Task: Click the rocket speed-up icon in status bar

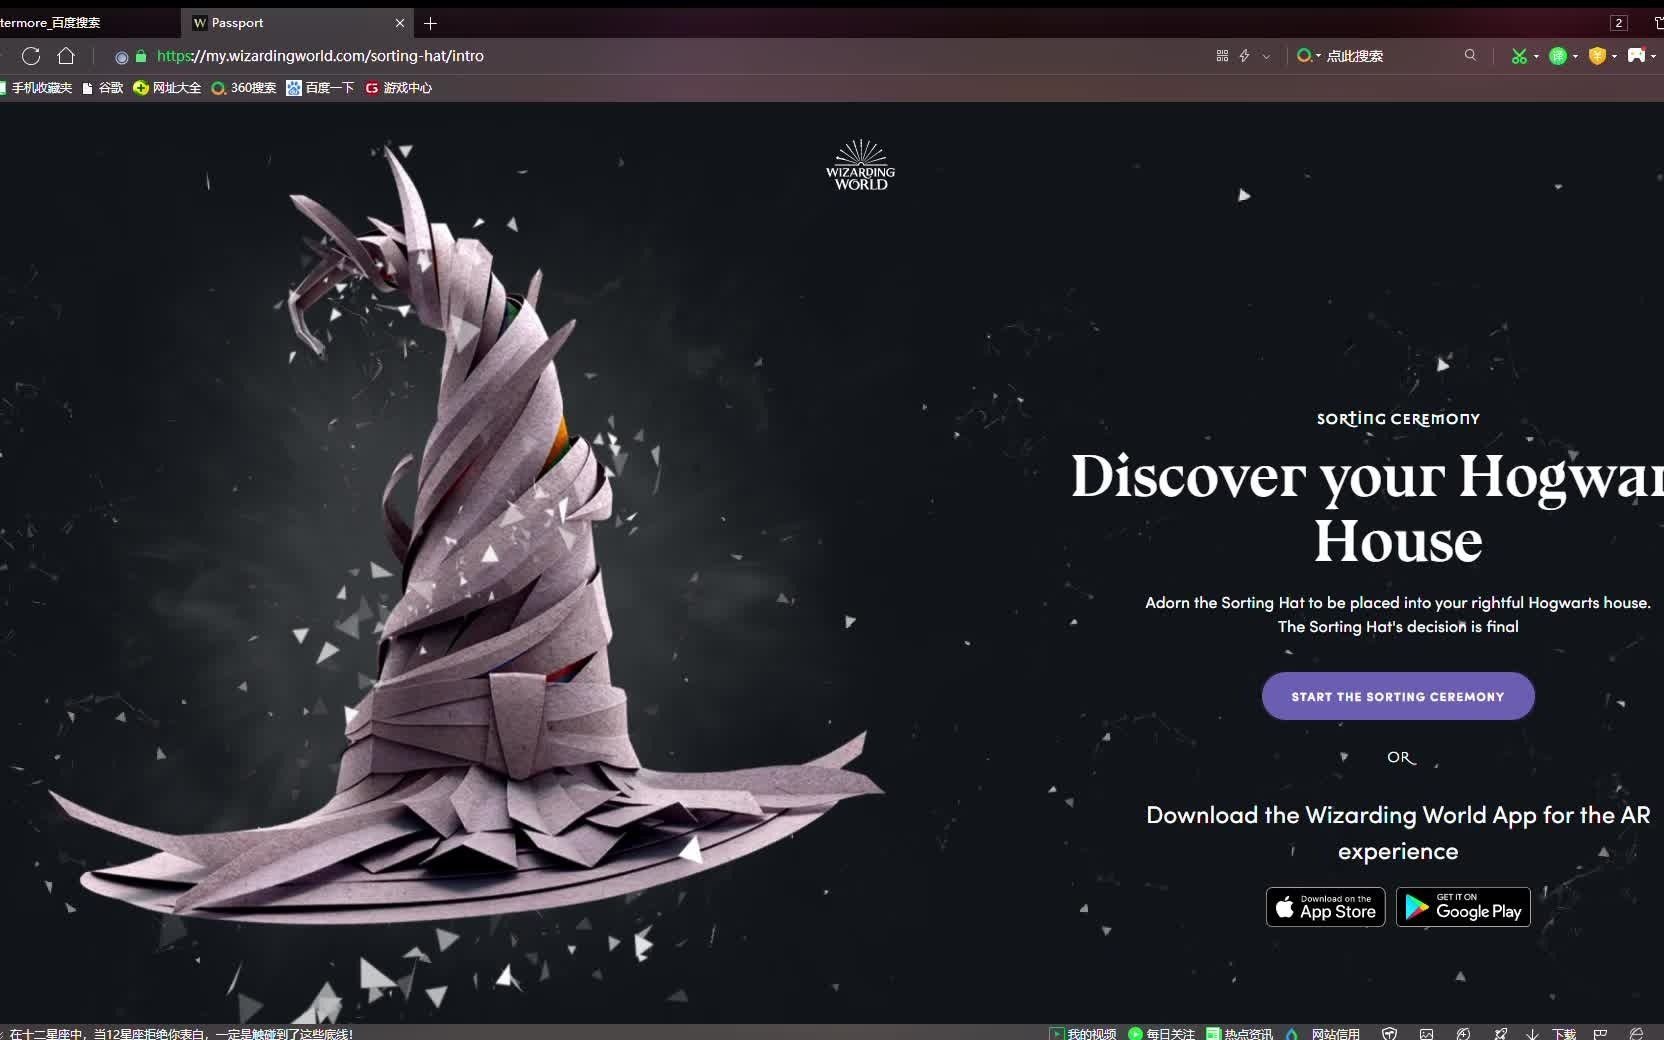Action: (1500, 1033)
